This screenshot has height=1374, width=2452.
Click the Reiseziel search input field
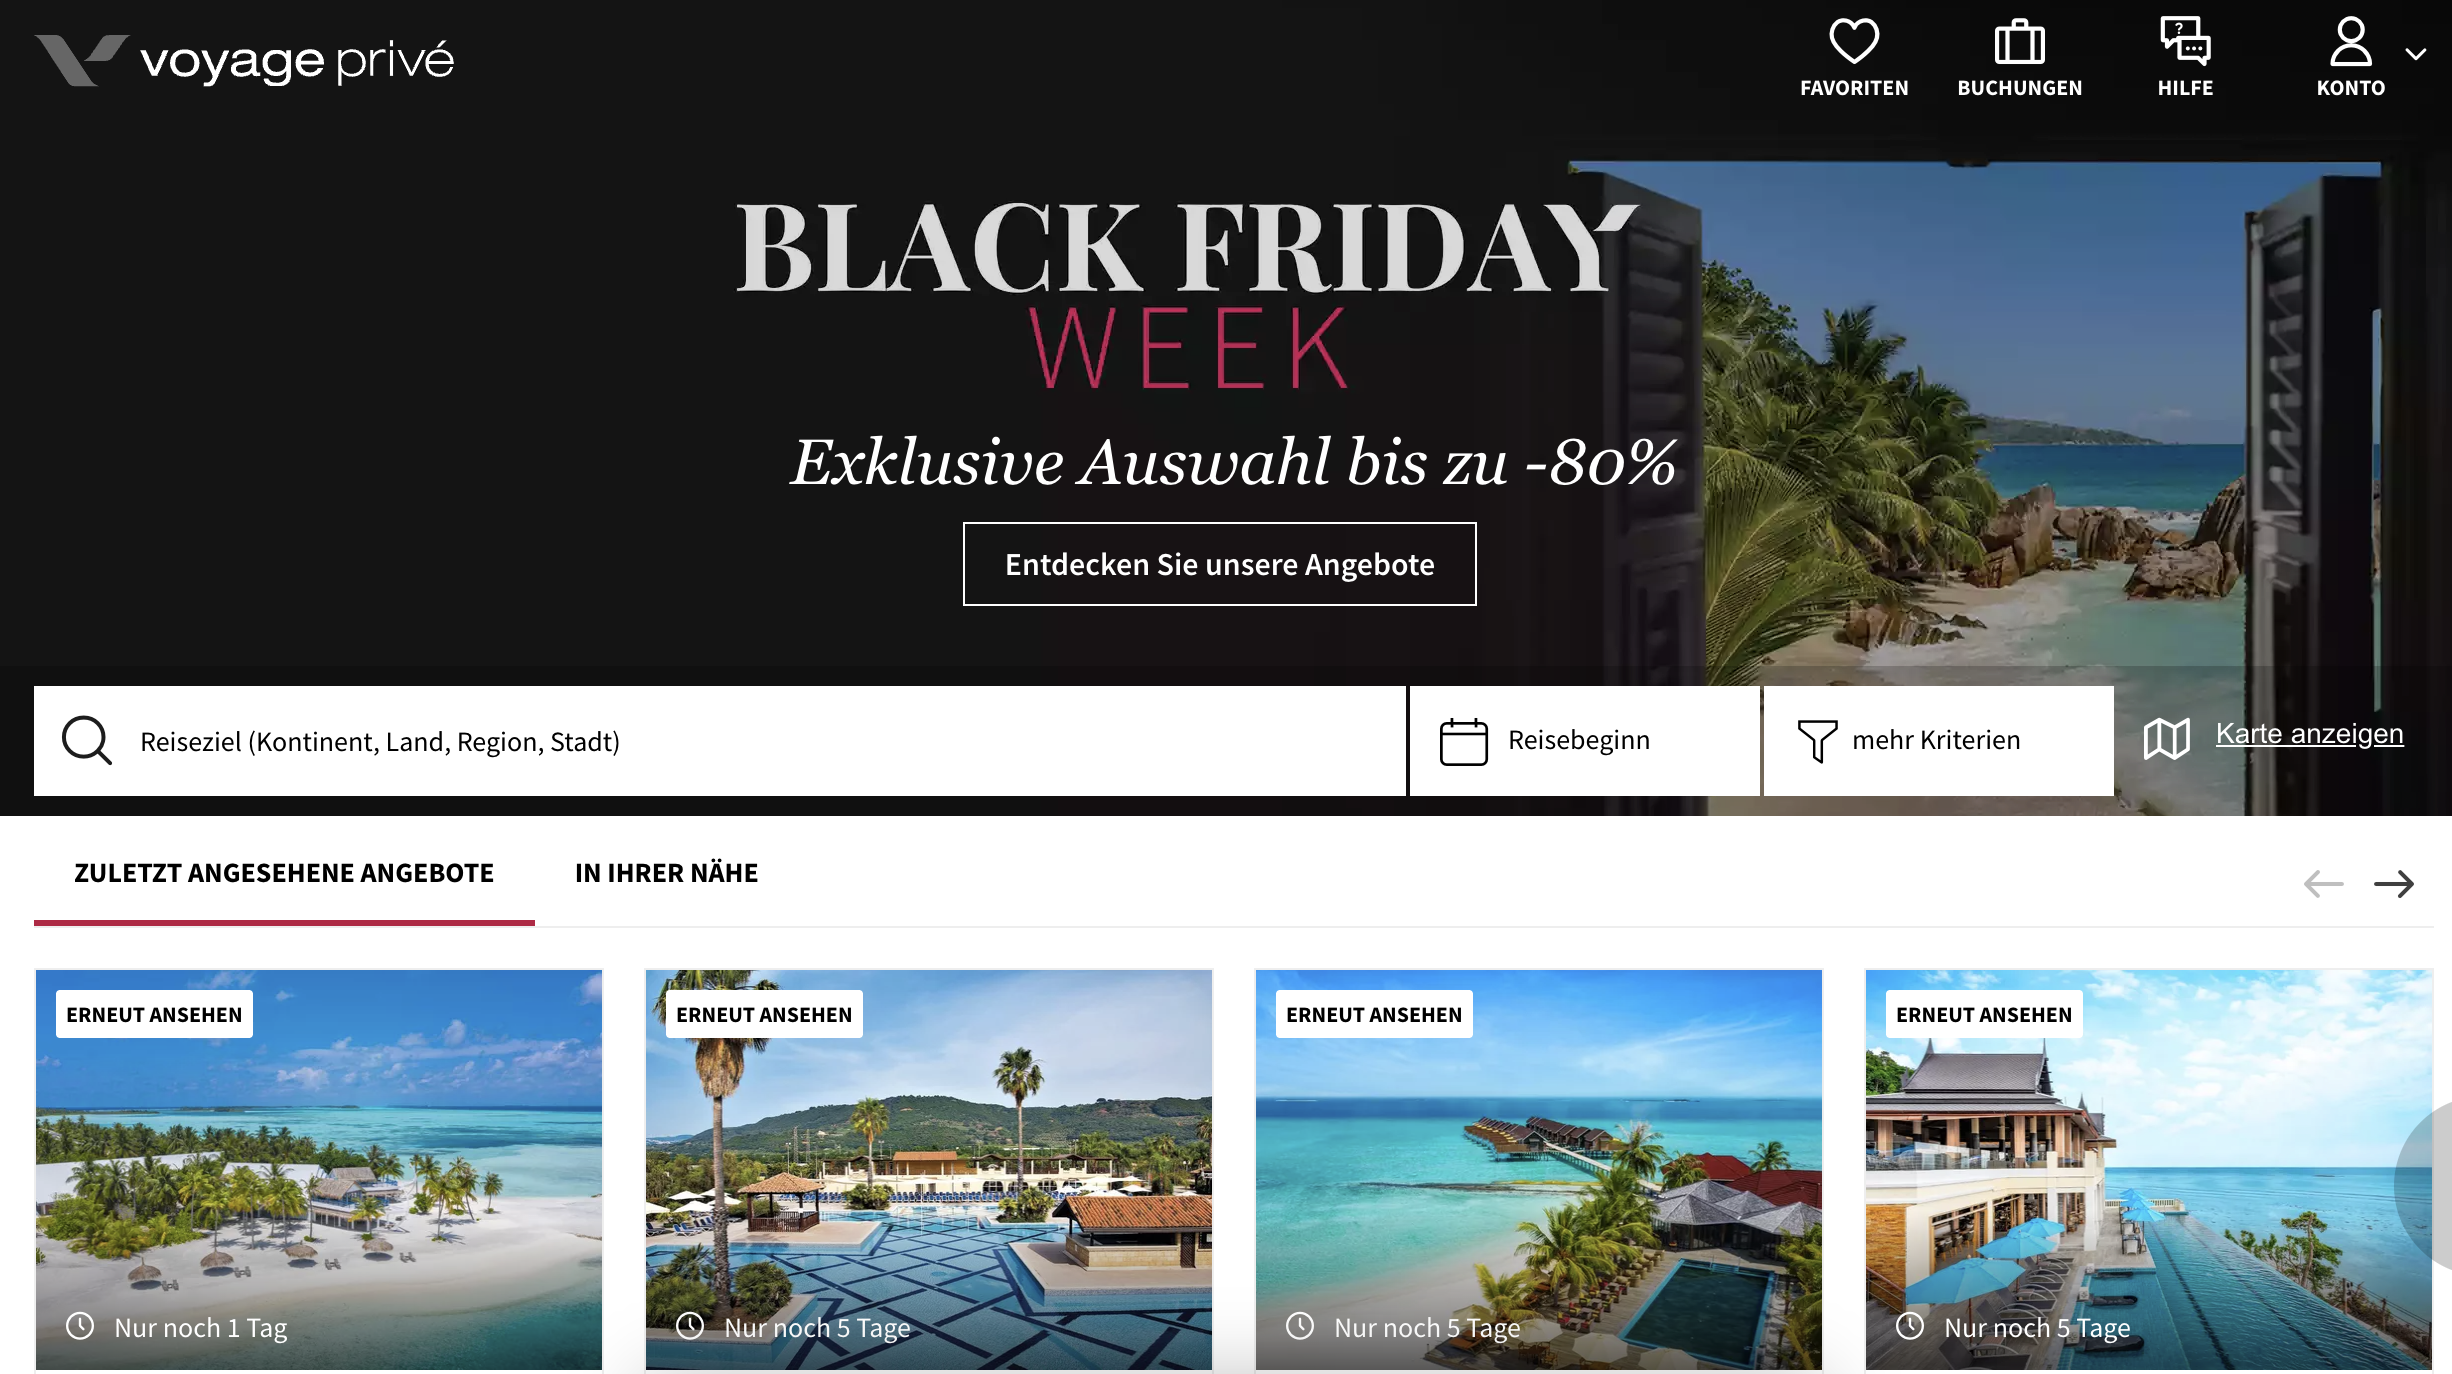tap(720, 741)
